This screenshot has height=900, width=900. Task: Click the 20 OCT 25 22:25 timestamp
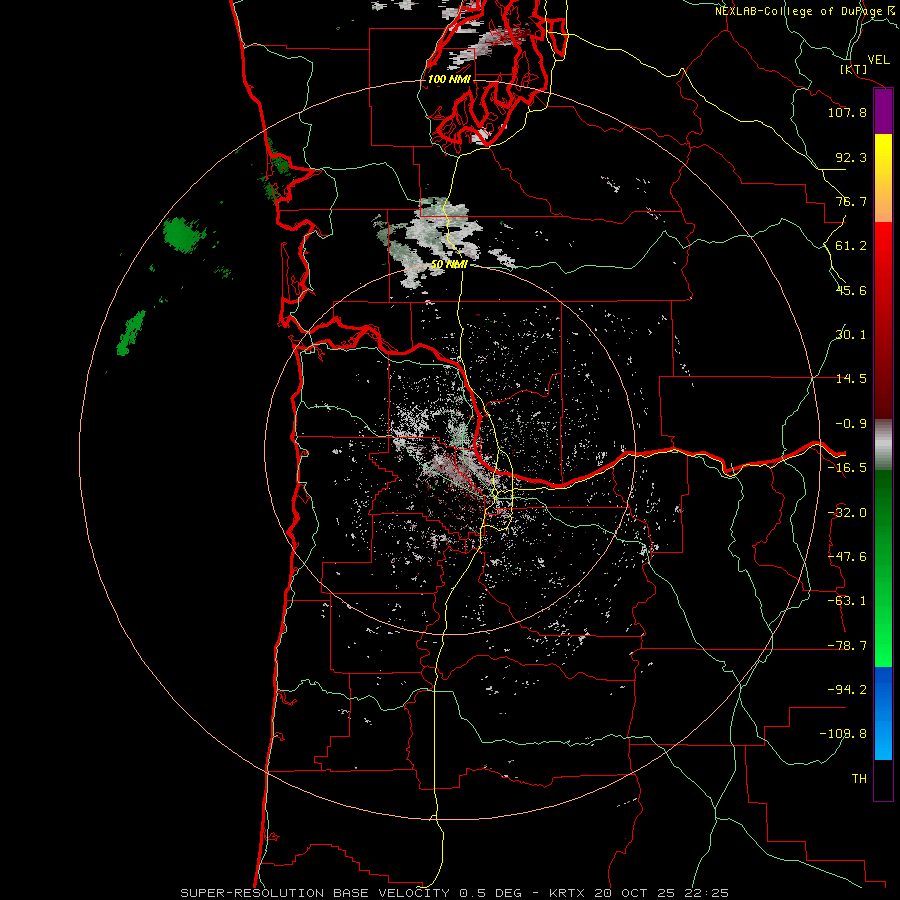(662, 893)
